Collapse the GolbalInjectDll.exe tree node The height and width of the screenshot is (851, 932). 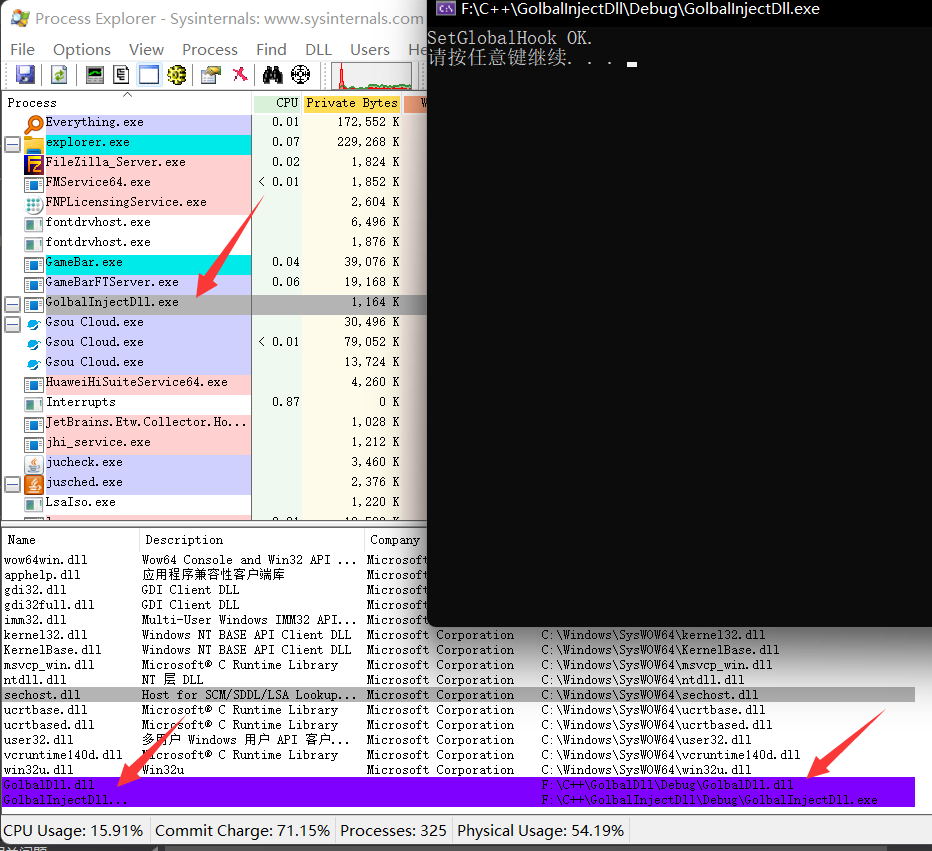[x=12, y=304]
